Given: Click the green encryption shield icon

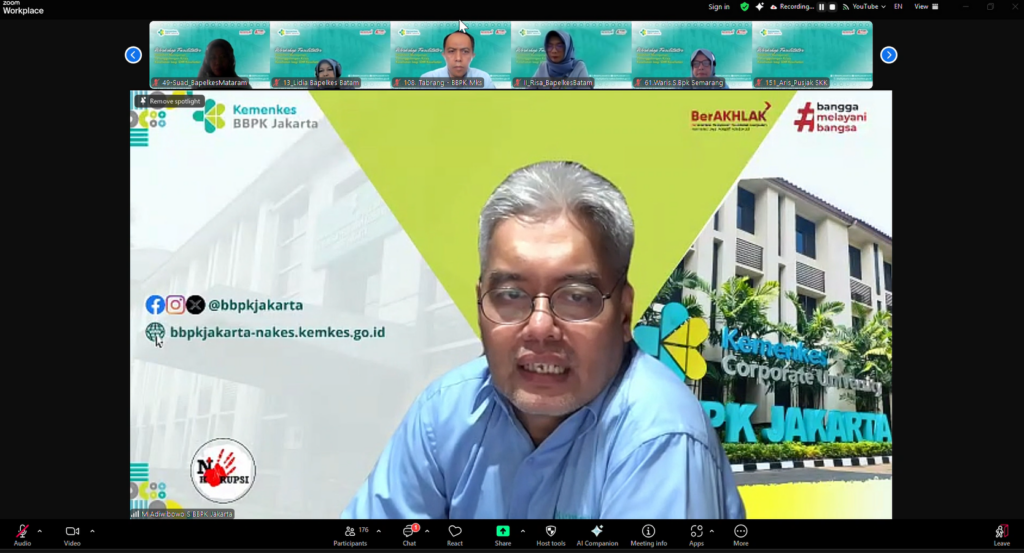Looking at the screenshot, I should coord(744,7).
